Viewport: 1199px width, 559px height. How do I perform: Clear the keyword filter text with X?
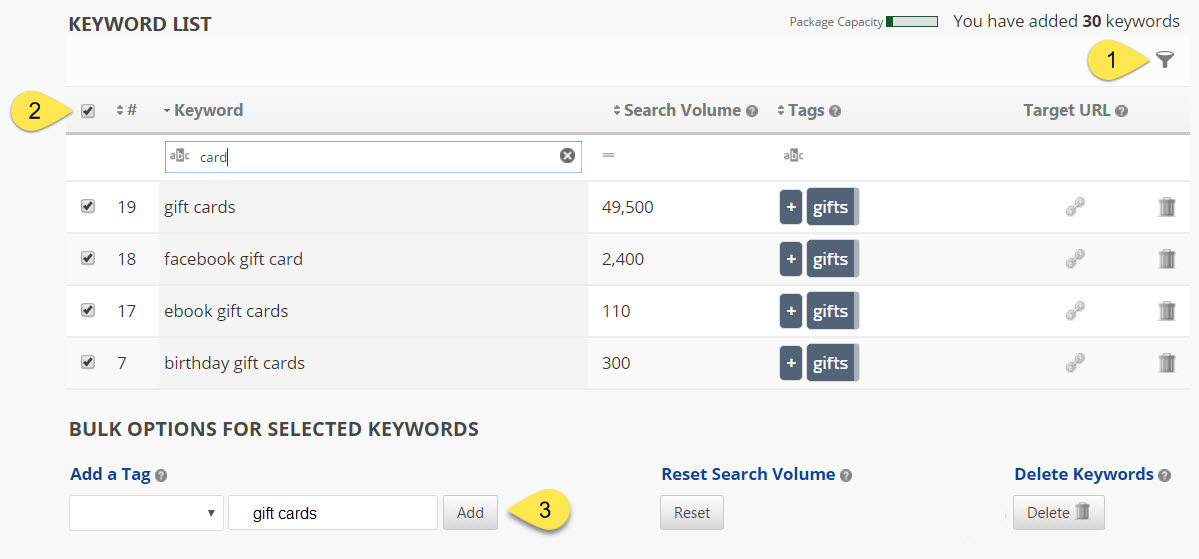pos(567,156)
